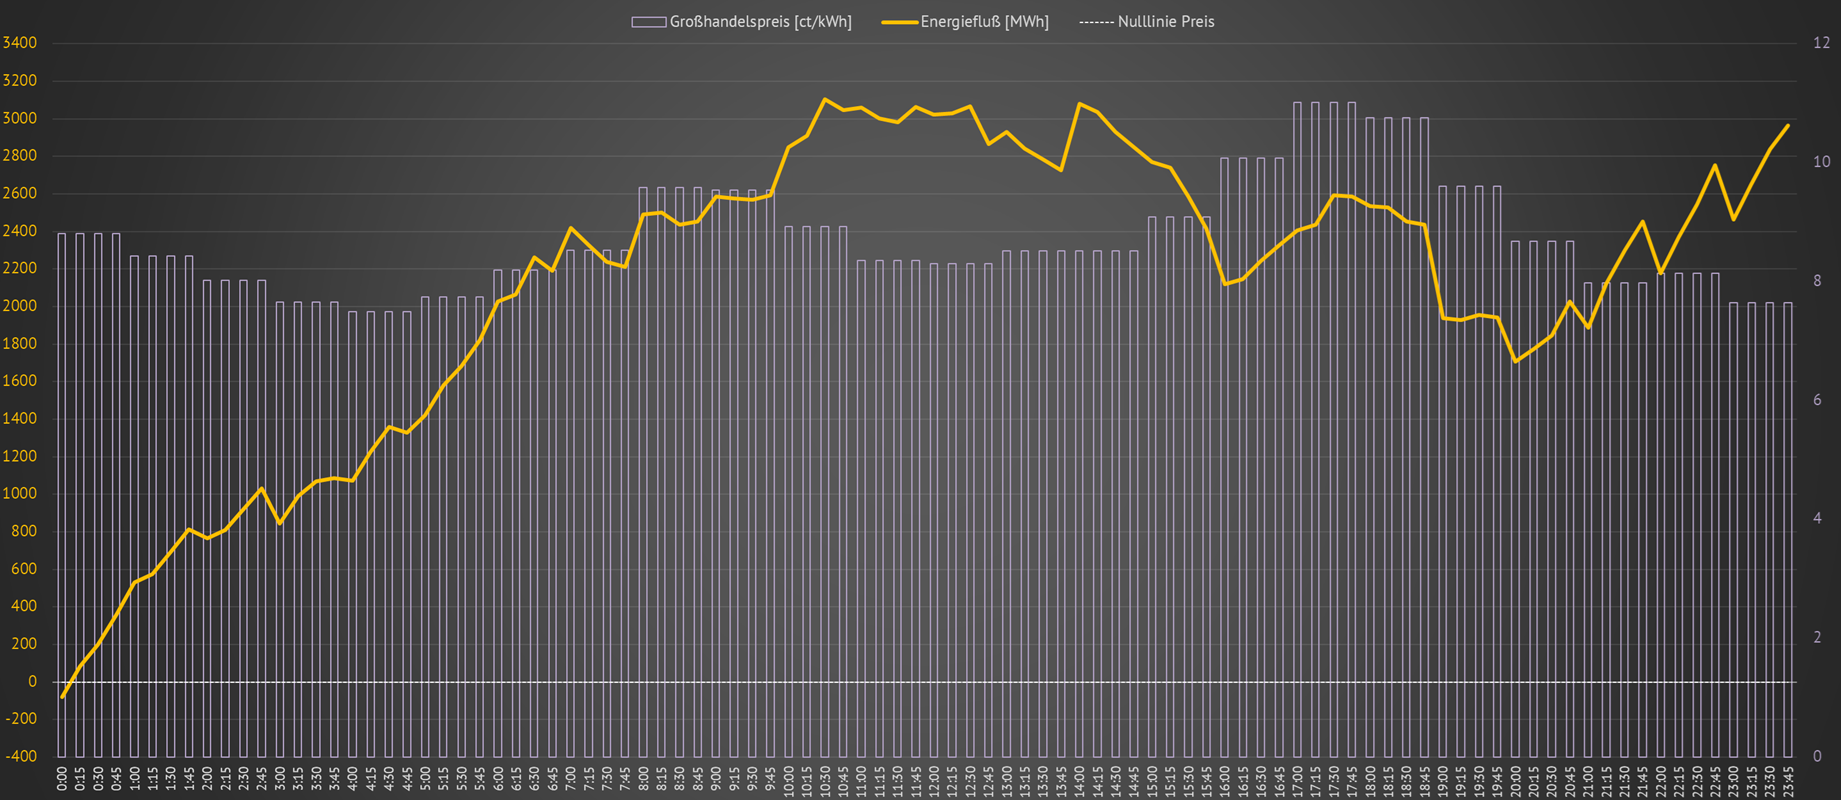The height and width of the screenshot is (800, 1841).
Task: Click the yellow Energiefluß legend line marker
Action: pyautogui.click(x=899, y=22)
